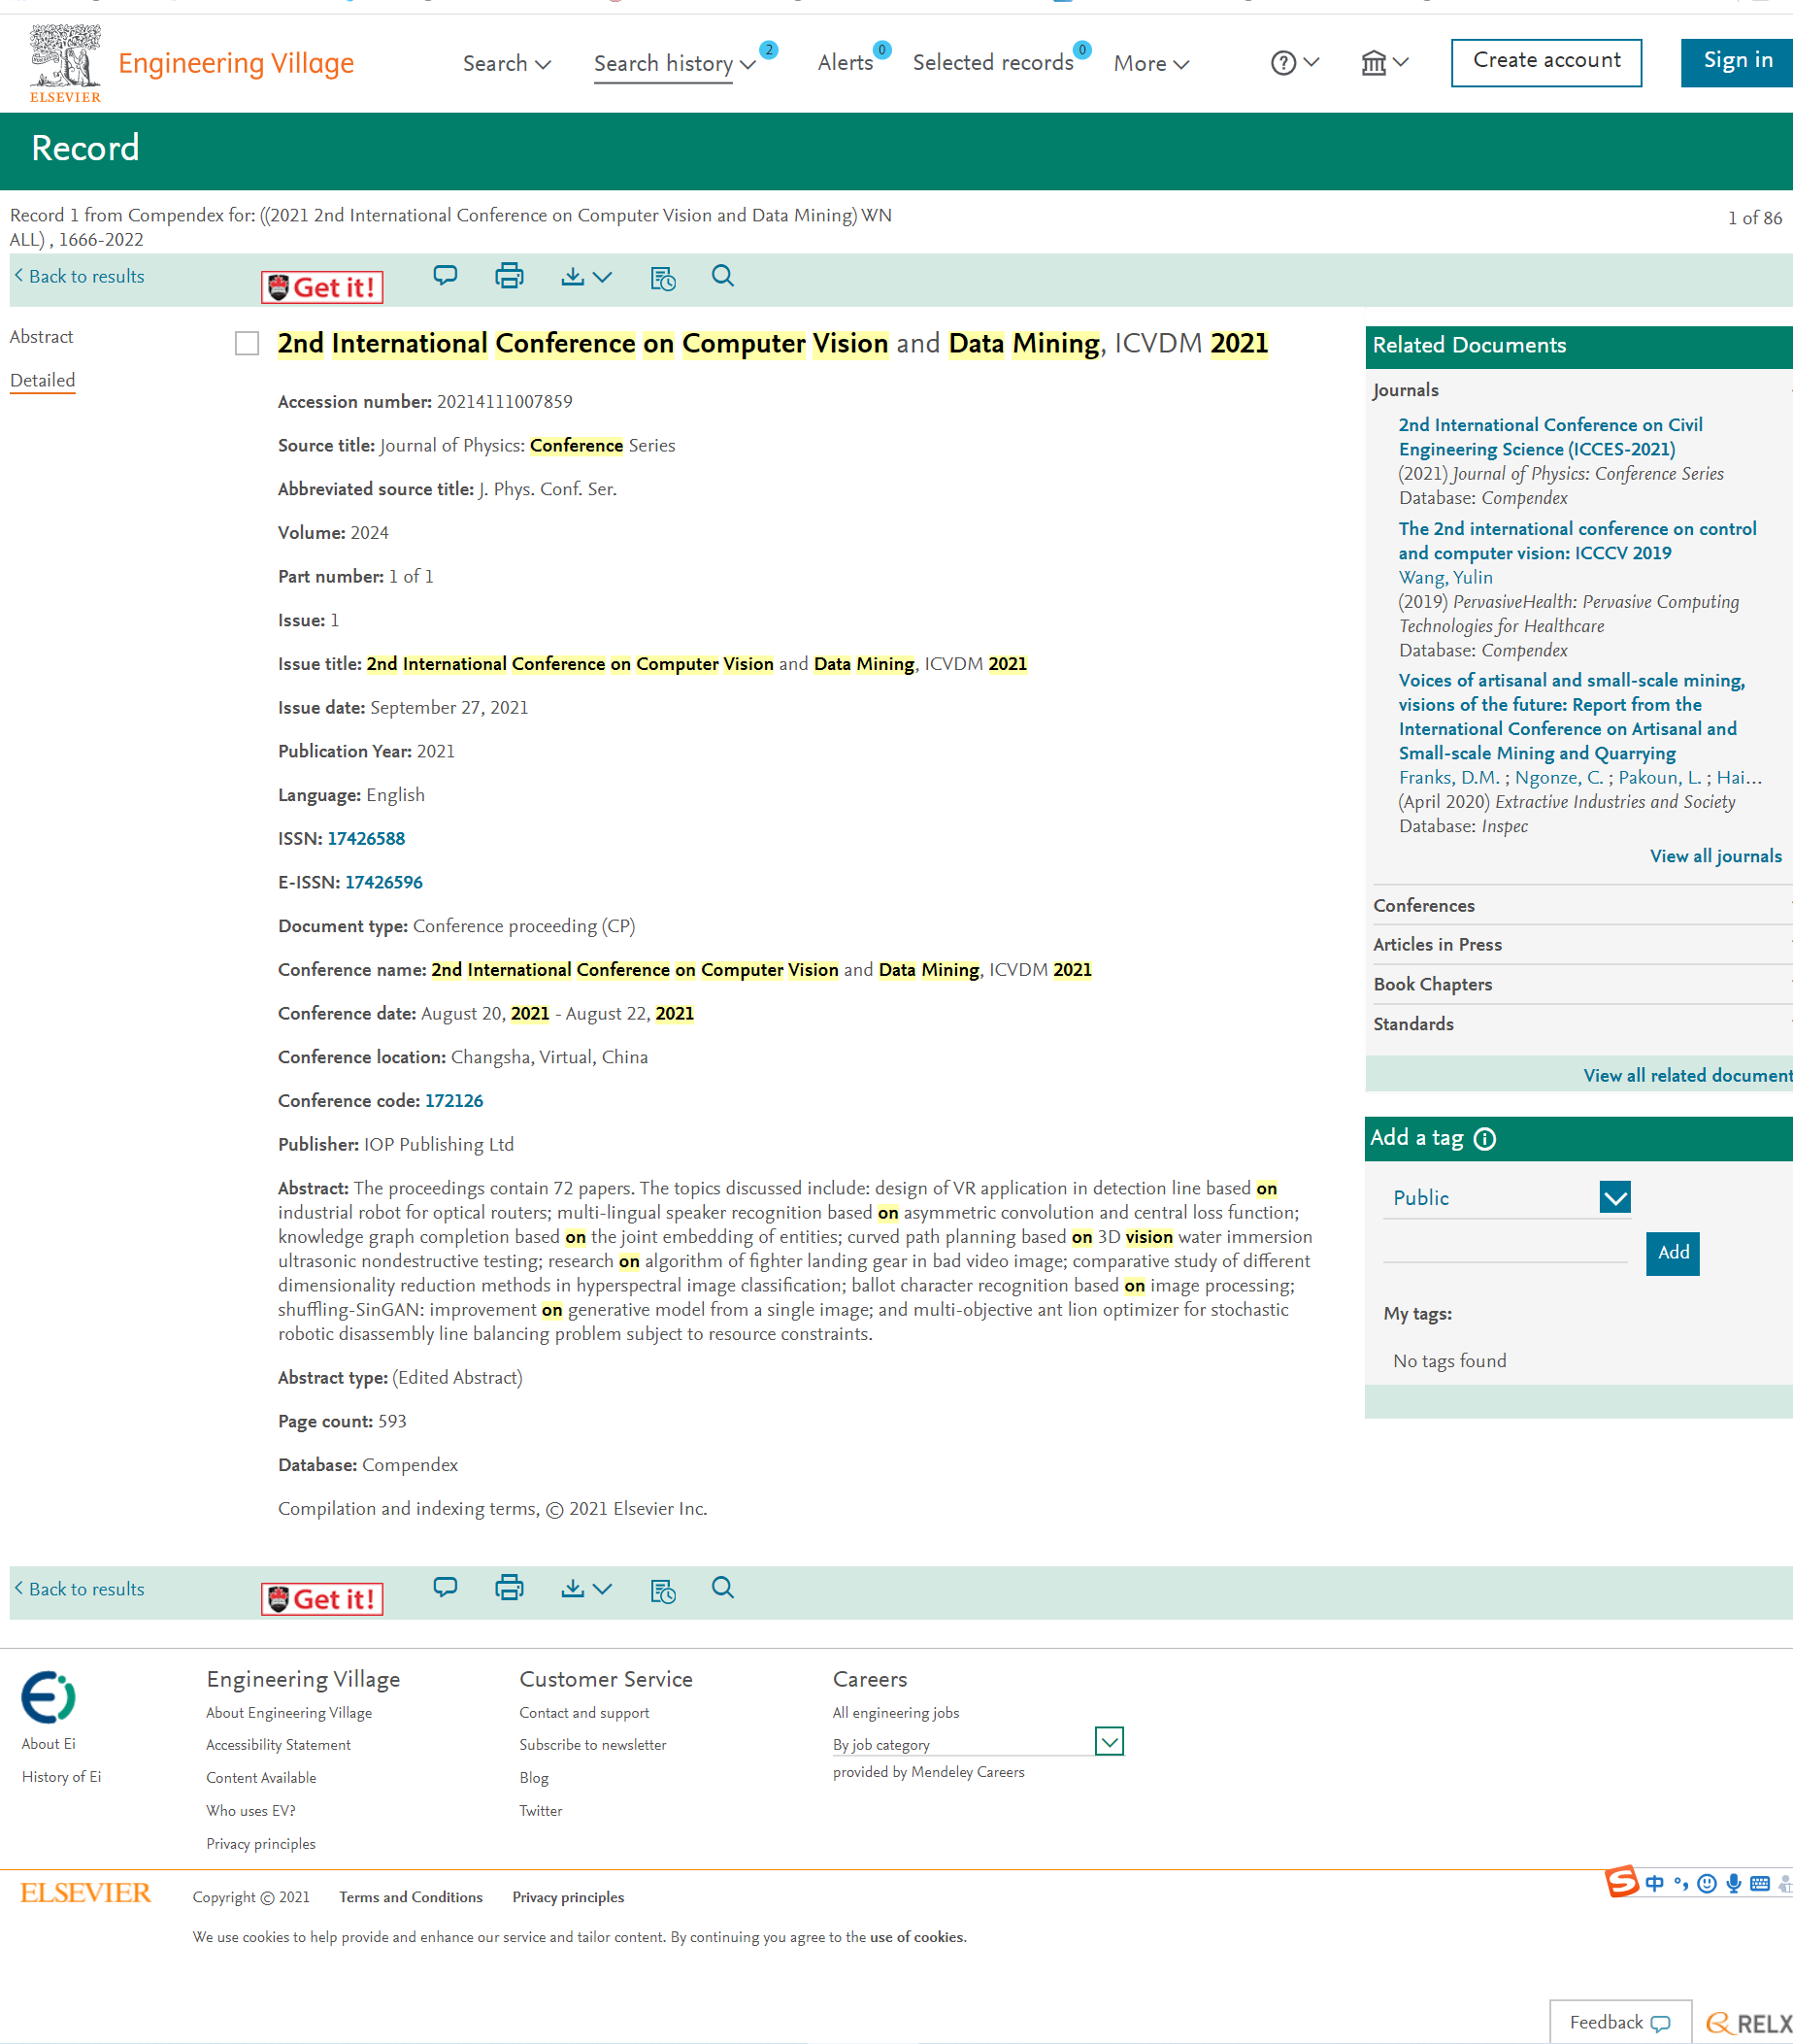The width and height of the screenshot is (1793, 2044).
Task: Click the Sign in button
Action: point(1738,62)
